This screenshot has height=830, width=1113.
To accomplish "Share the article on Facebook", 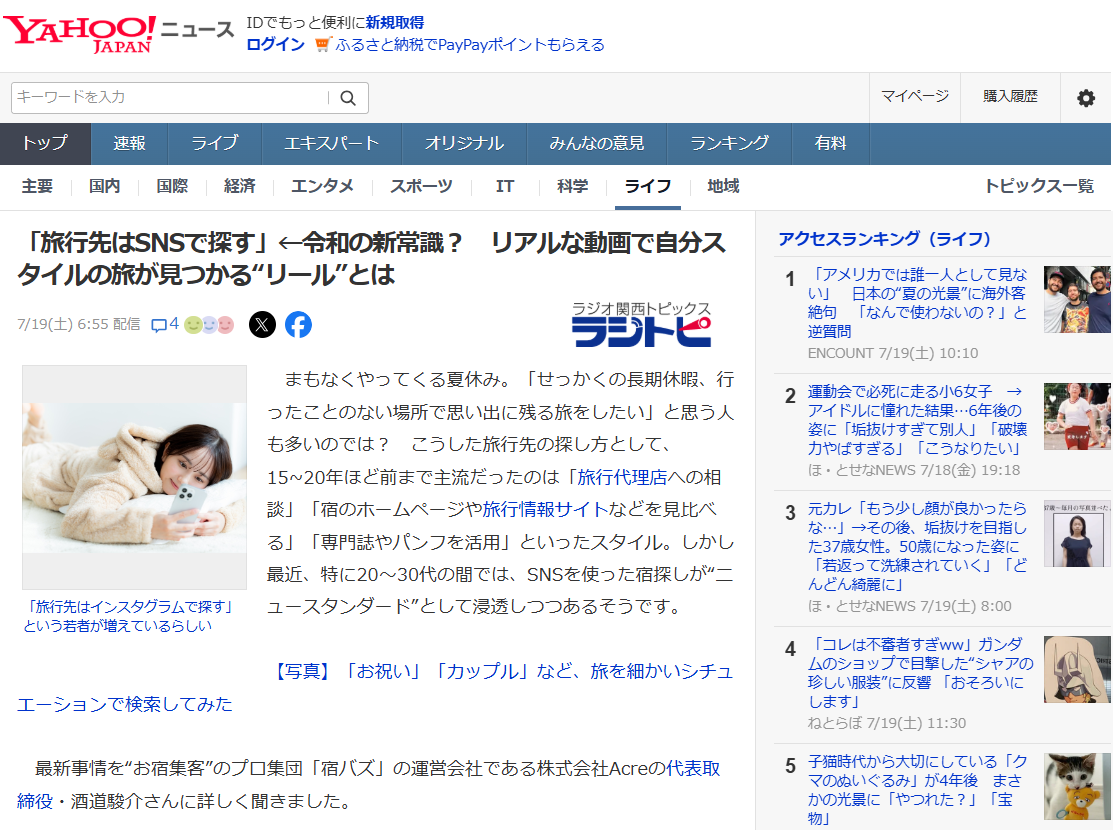I will (x=298, y=324).
